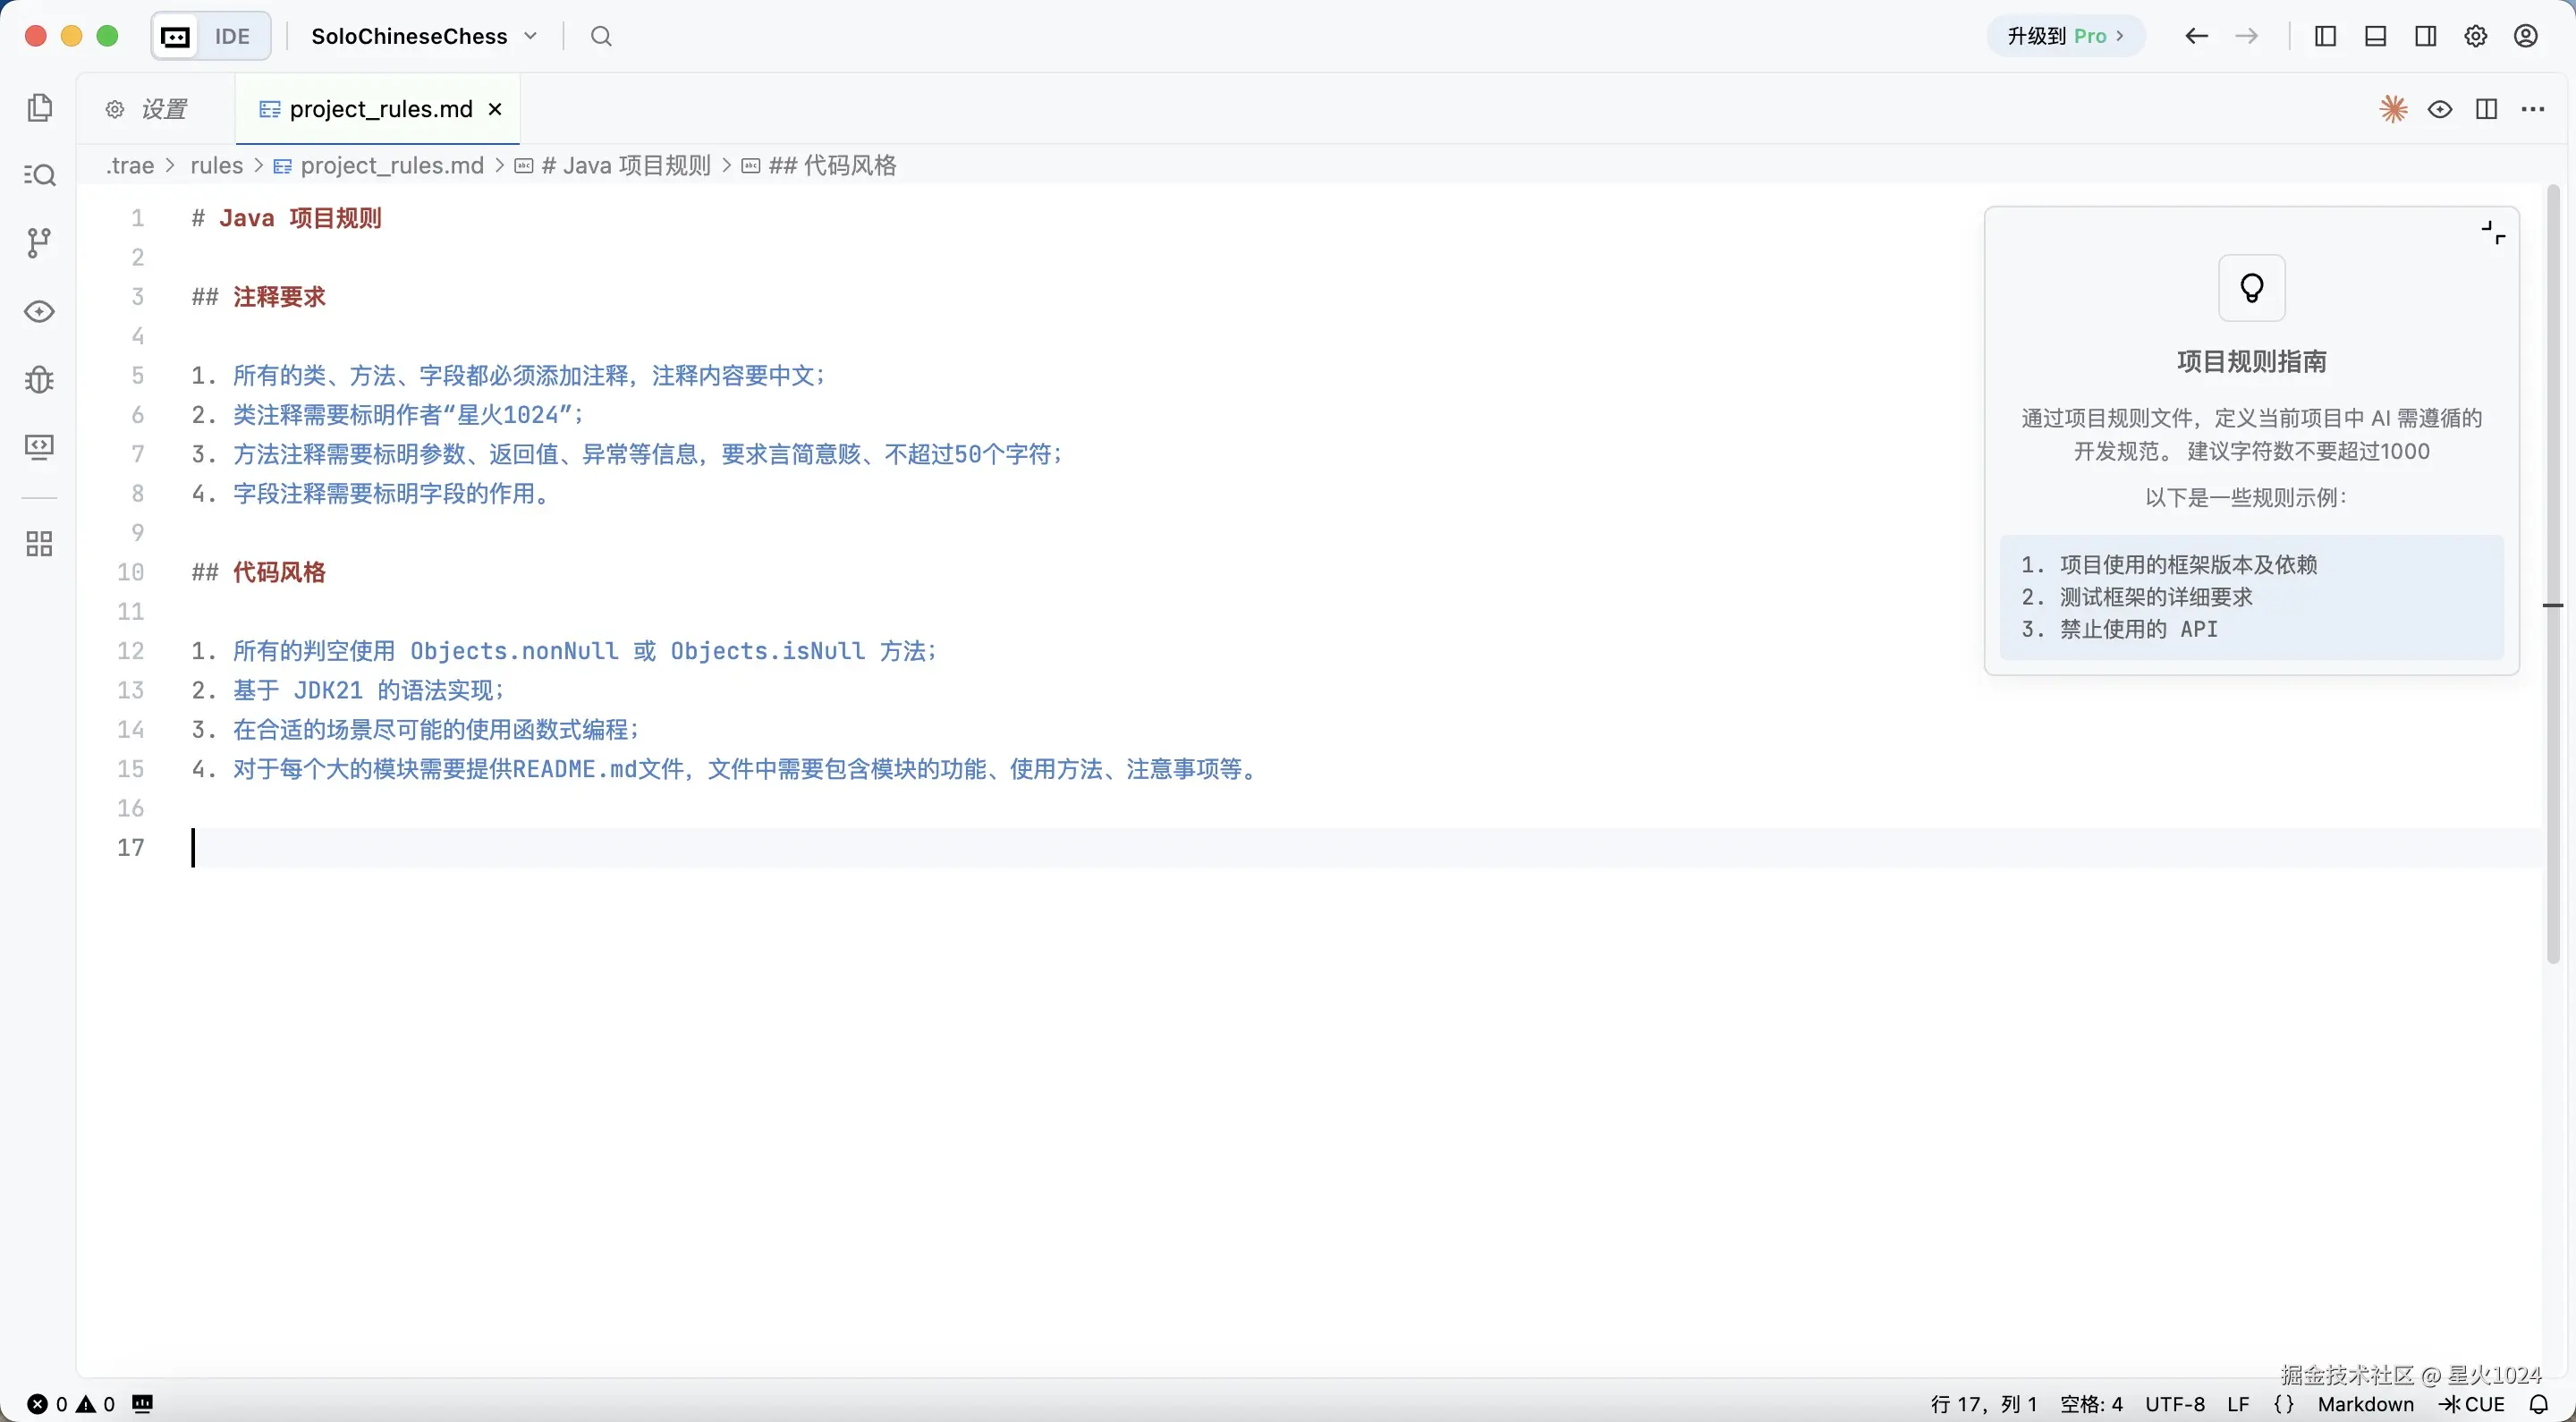This screenshot has height=1422, width=2576.
Task: Switch to the 设置 tab
Action: pos(150,109)
